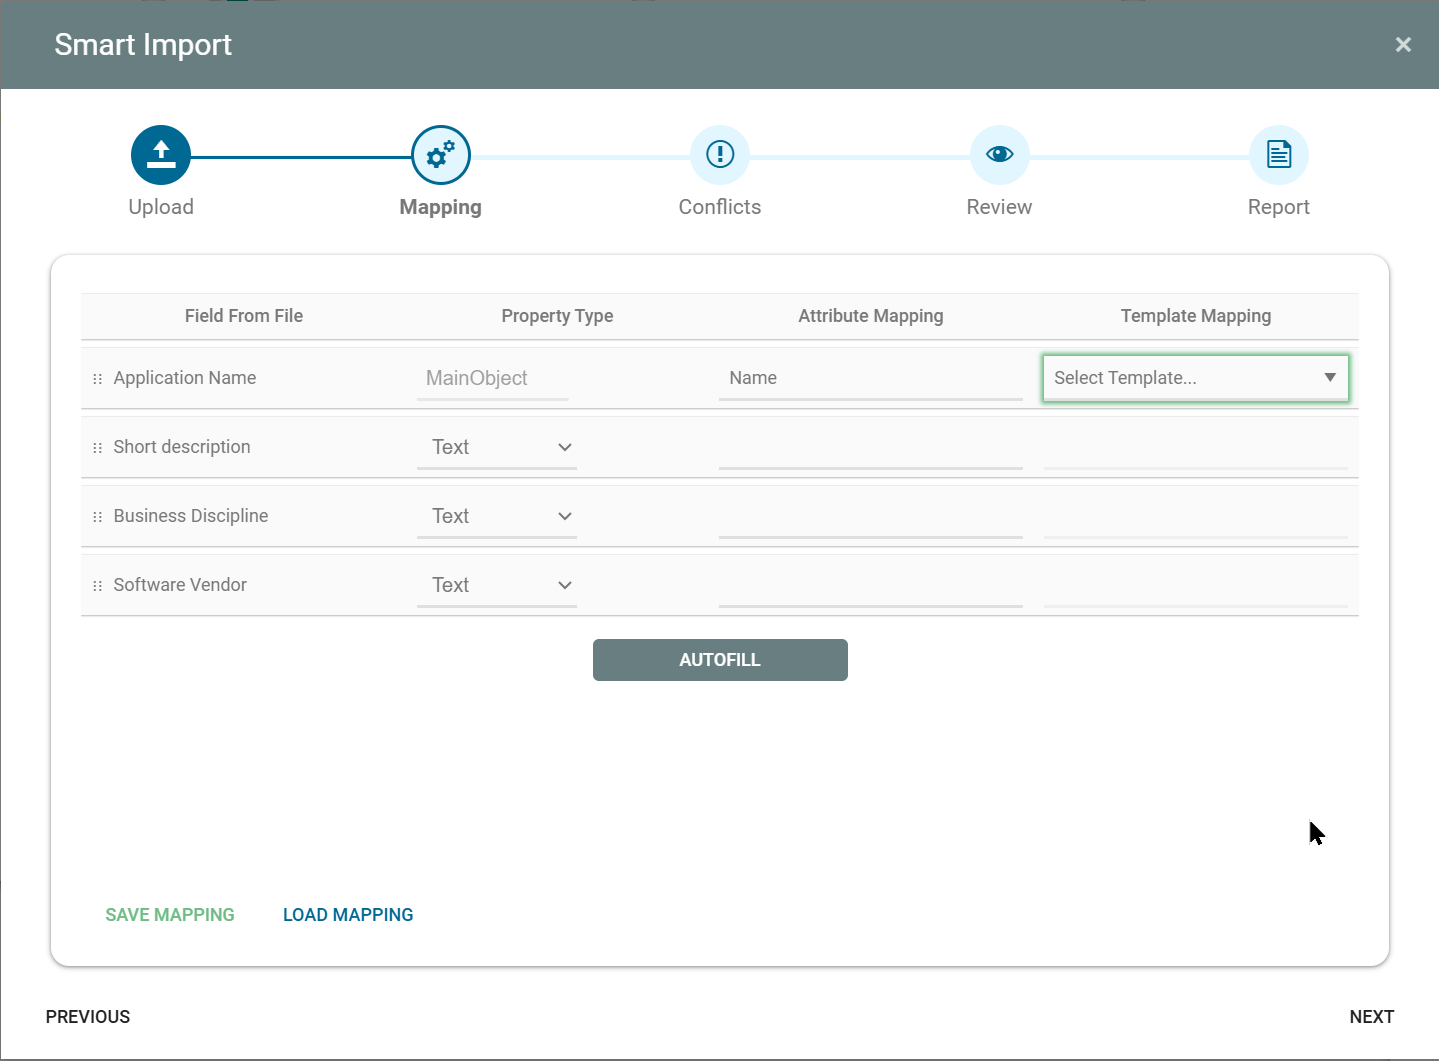
Task: Grab the drag handle for Business Discipline
Action: (97, 517)
